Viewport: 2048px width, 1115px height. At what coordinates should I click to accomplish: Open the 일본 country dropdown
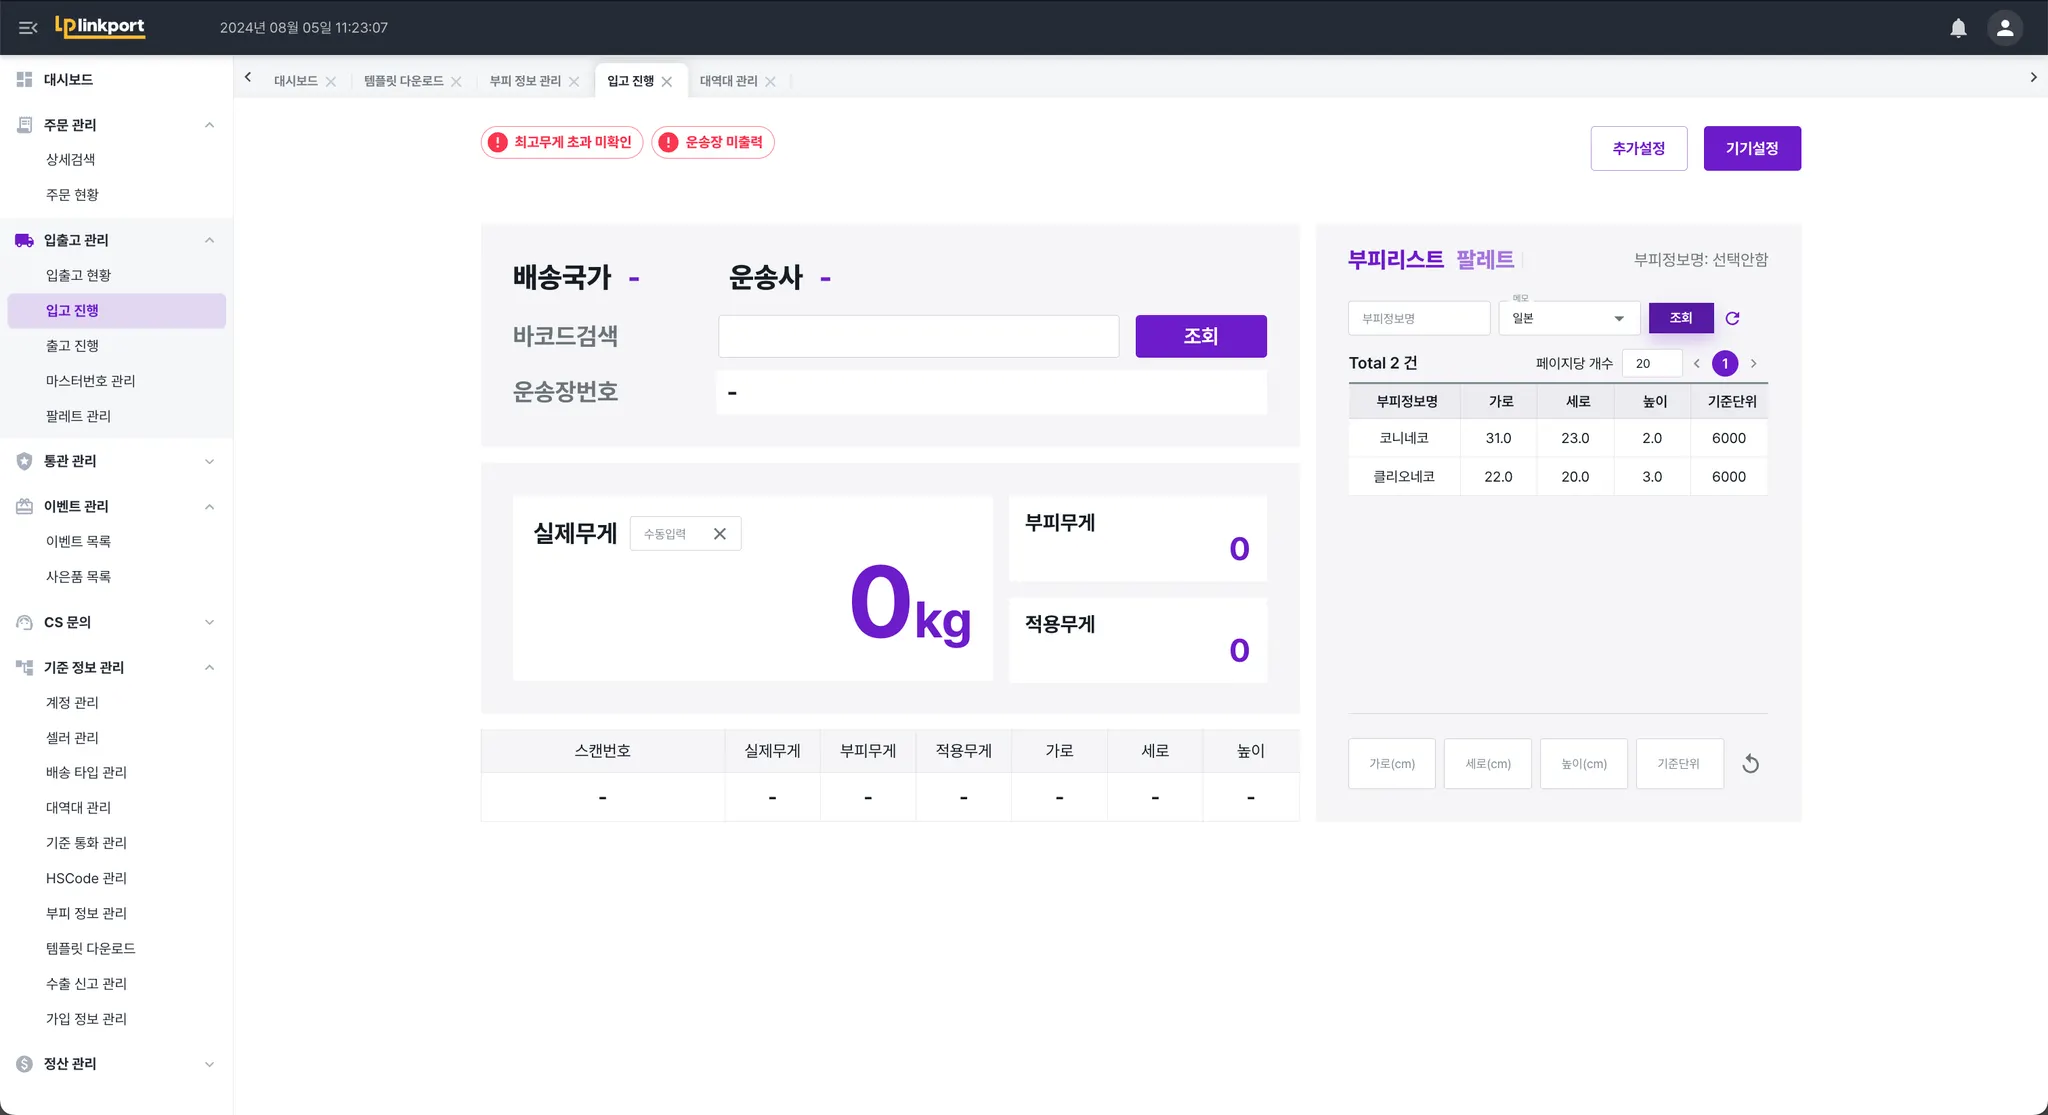coord(1568,318)
